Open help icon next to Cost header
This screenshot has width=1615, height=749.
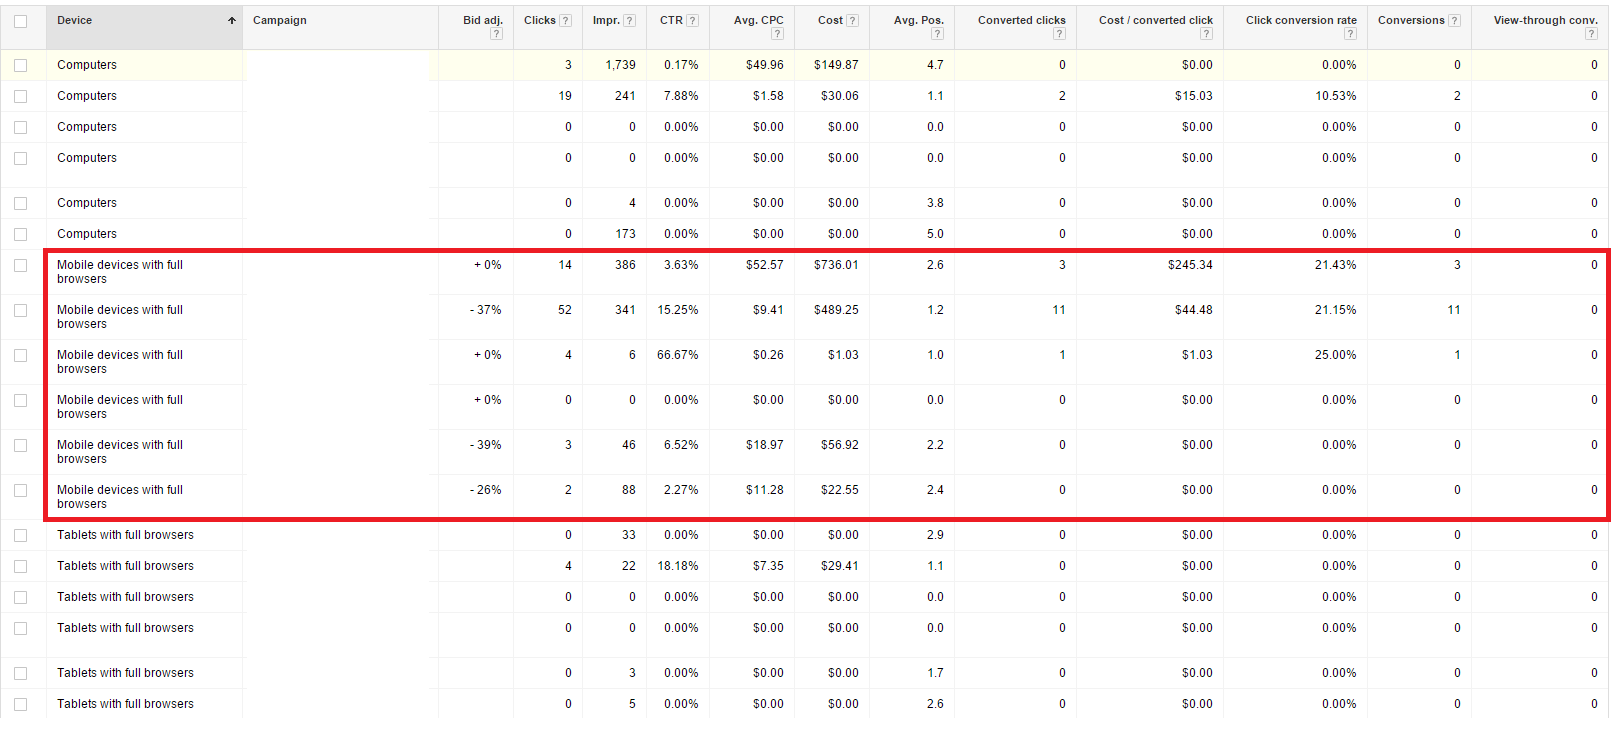(x=852, y=21)
